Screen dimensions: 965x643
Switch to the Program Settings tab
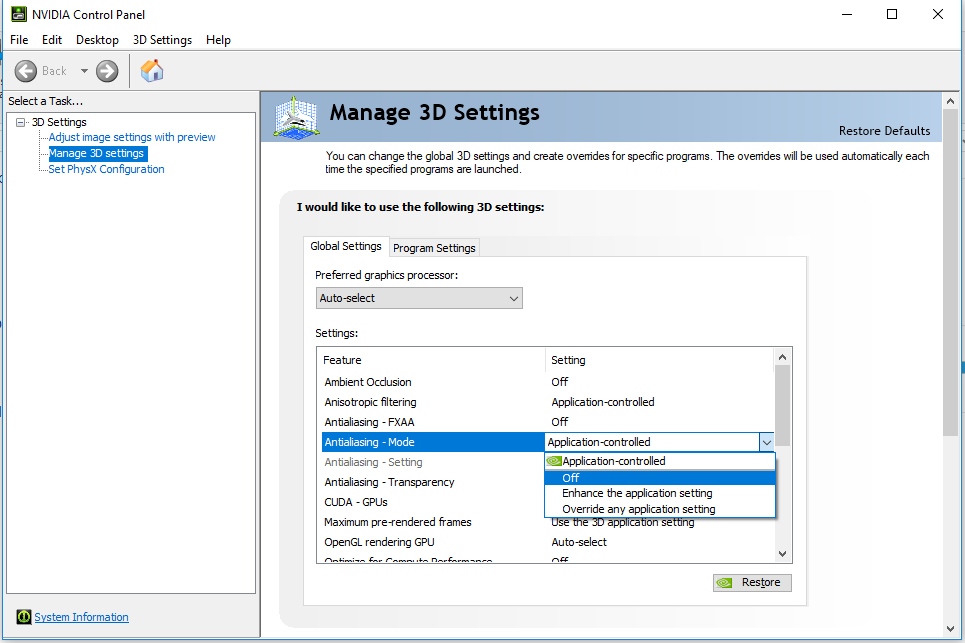coord(434,248)
